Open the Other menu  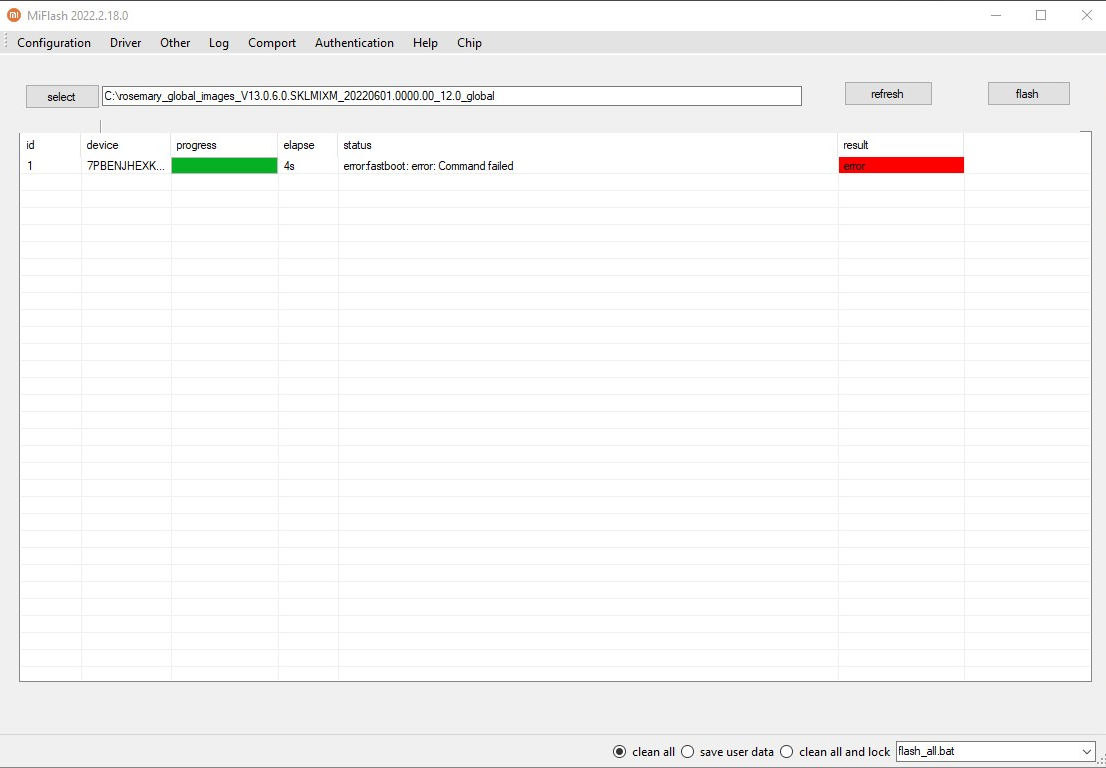175,43
